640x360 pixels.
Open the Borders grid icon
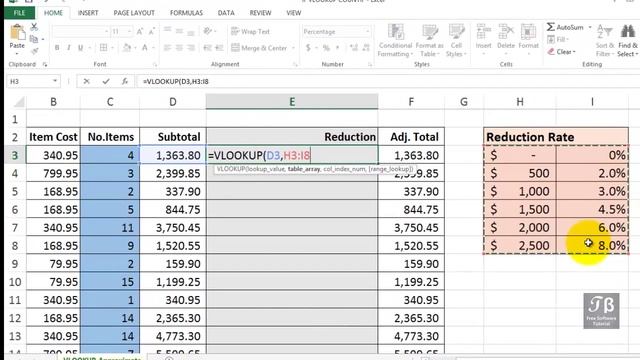[104, 48]
